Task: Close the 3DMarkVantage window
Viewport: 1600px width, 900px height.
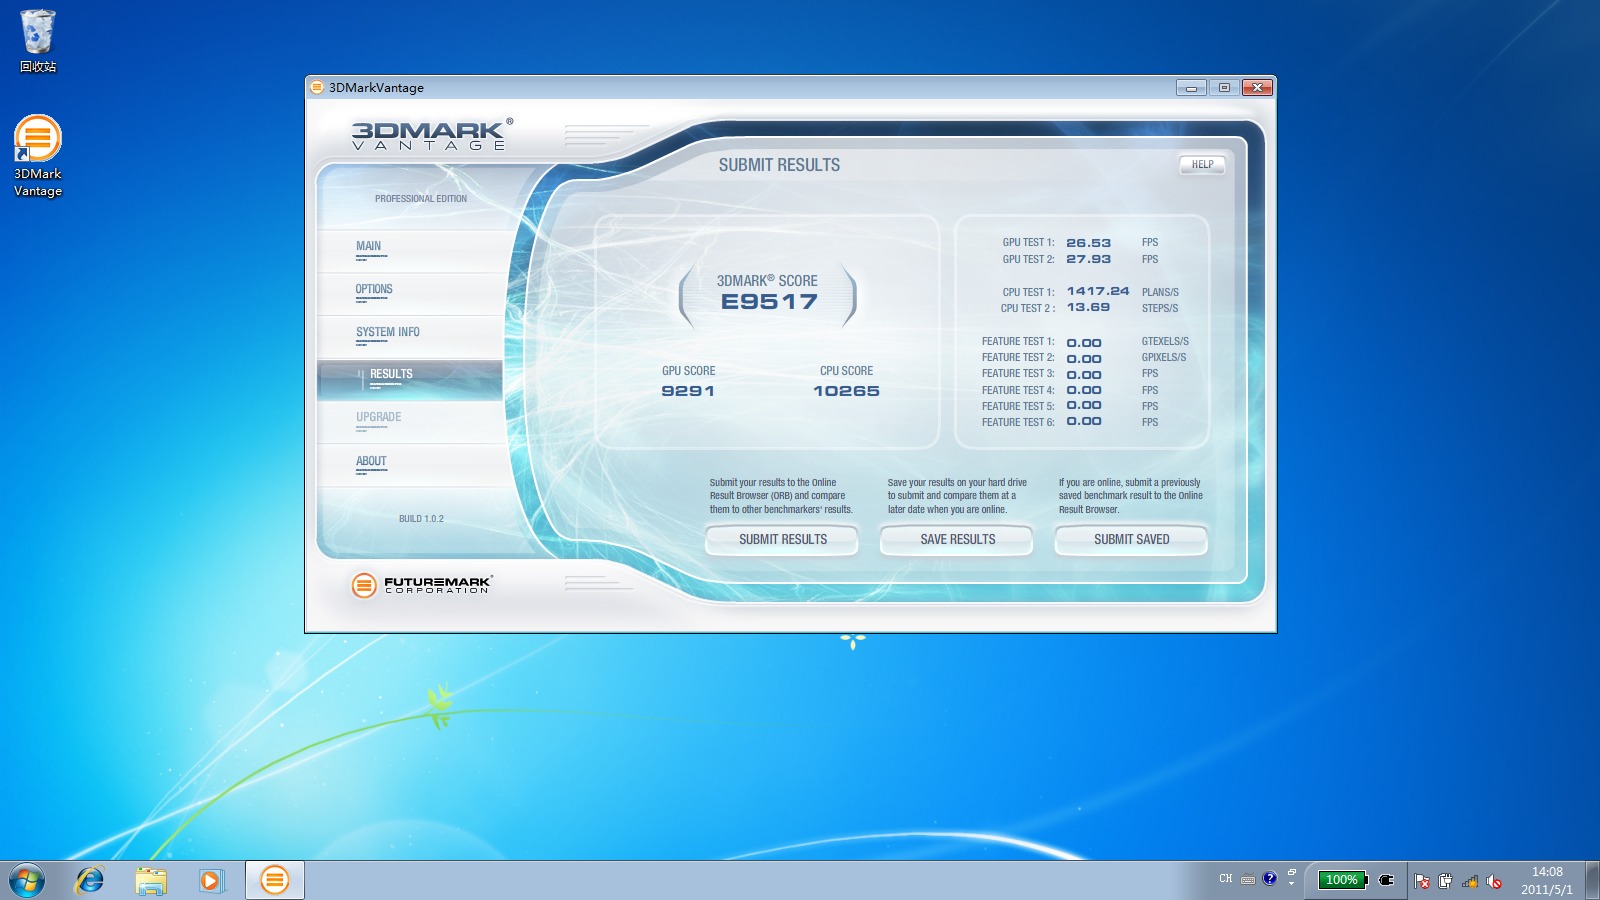Action: 1258,88
